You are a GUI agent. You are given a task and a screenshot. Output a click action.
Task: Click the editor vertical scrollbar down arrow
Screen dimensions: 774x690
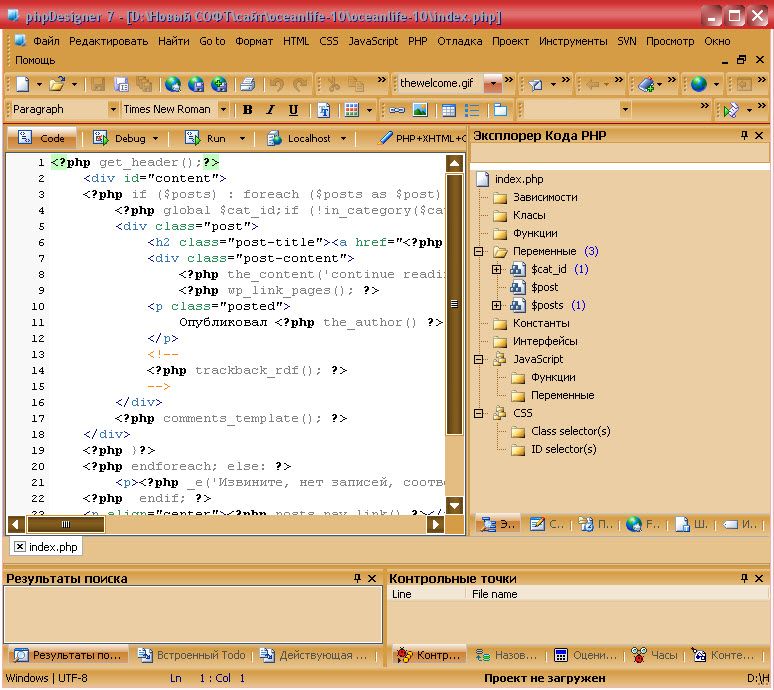click(454, 506)
